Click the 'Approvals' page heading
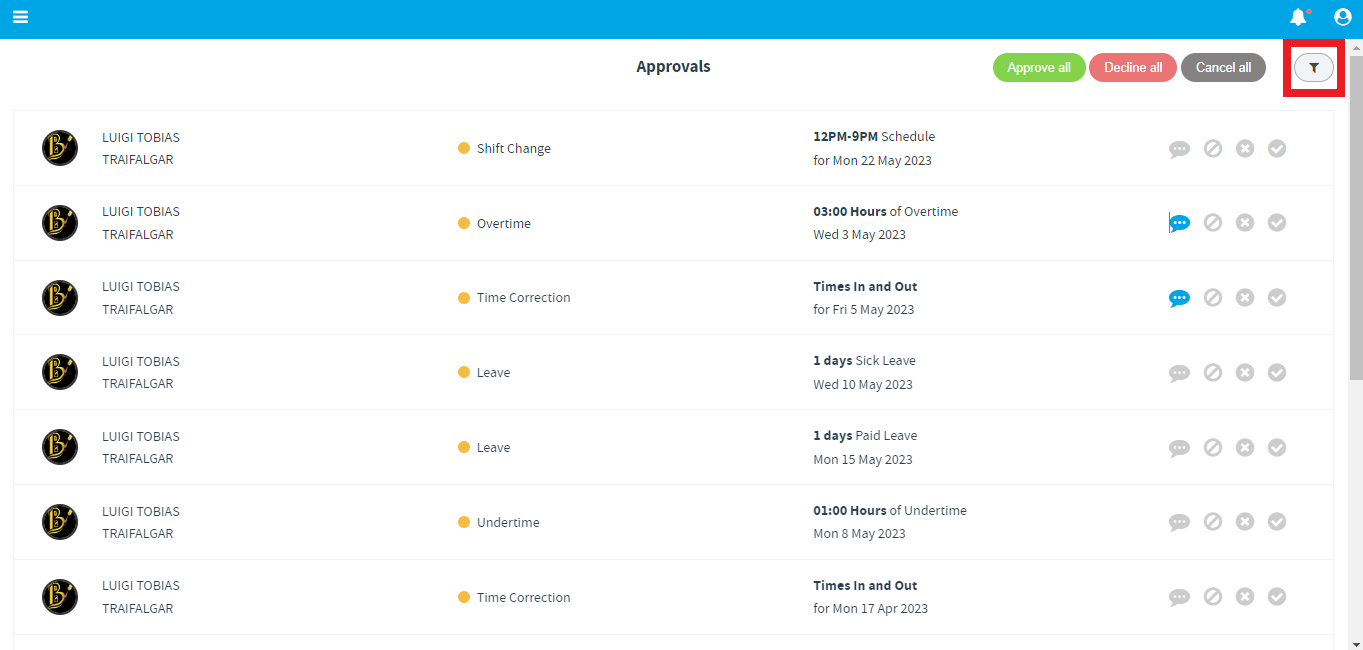 click(x=674, y=67)
